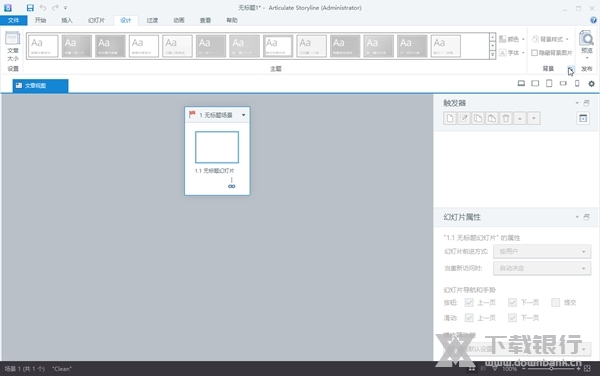This screenshot has height=376, width=600.
Task: Switch to the View (查看) ribbon tab
Action: coord(205,20)
